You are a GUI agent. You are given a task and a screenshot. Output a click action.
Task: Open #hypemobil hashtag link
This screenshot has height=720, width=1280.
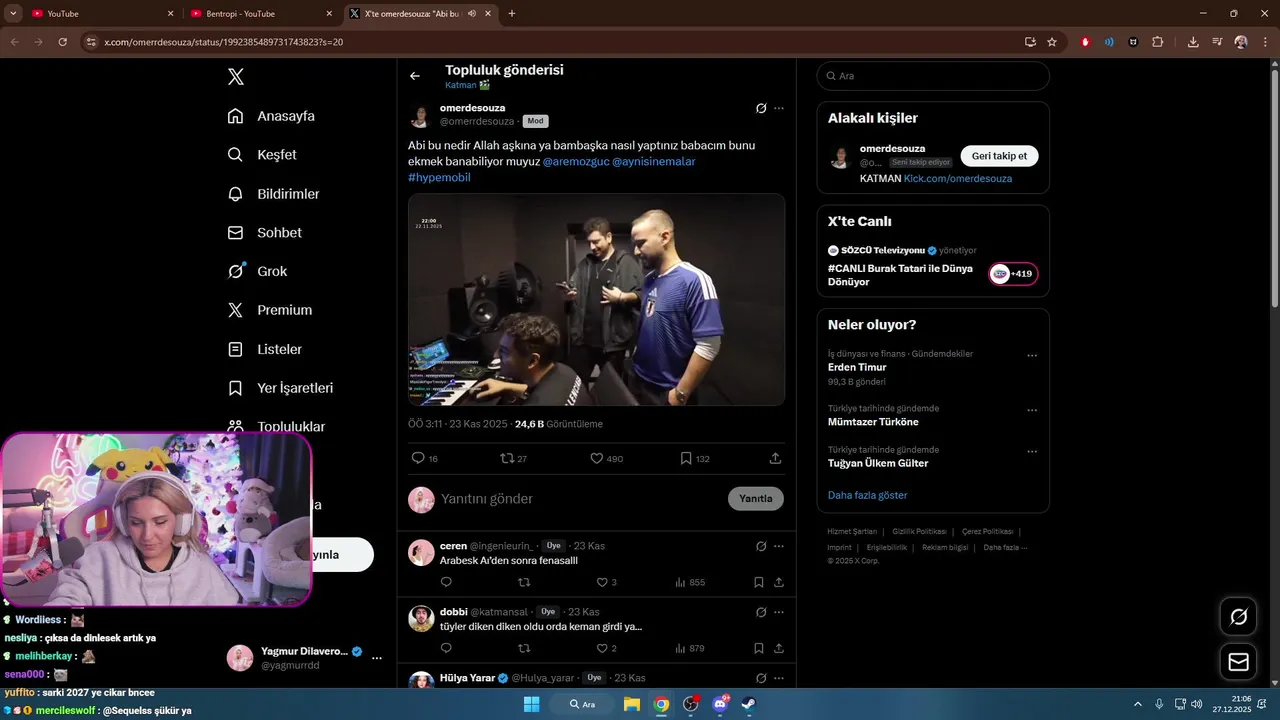pos(439,177)
